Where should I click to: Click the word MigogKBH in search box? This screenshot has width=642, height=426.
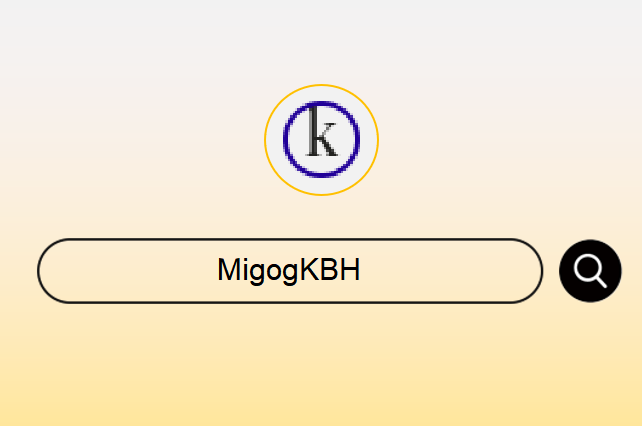pos(289,270)
